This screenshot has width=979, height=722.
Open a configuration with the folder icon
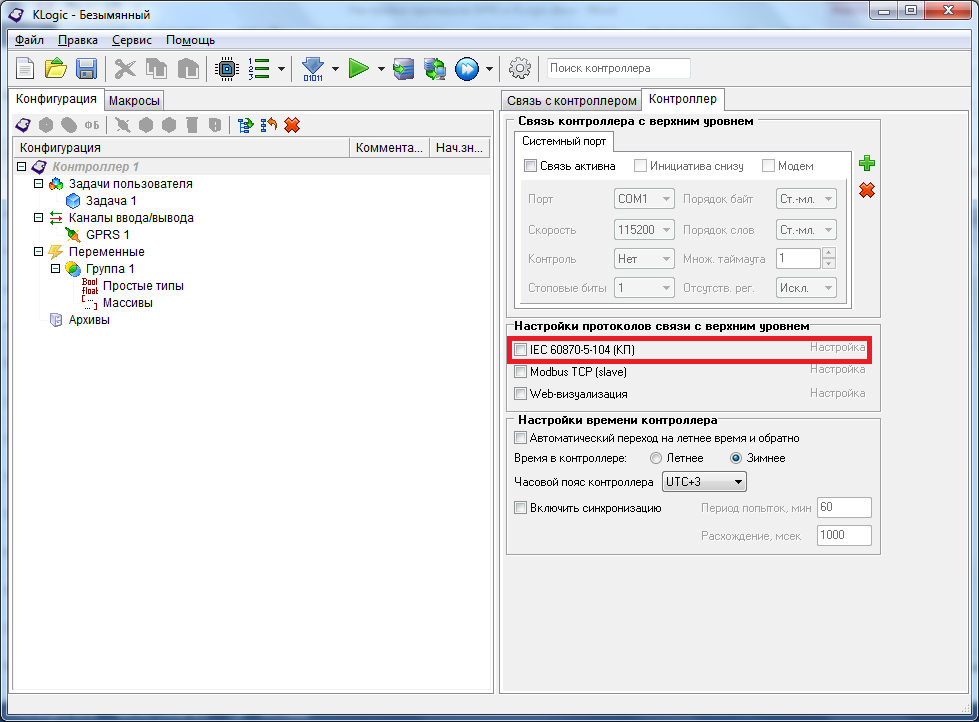[x=56, y=69]
